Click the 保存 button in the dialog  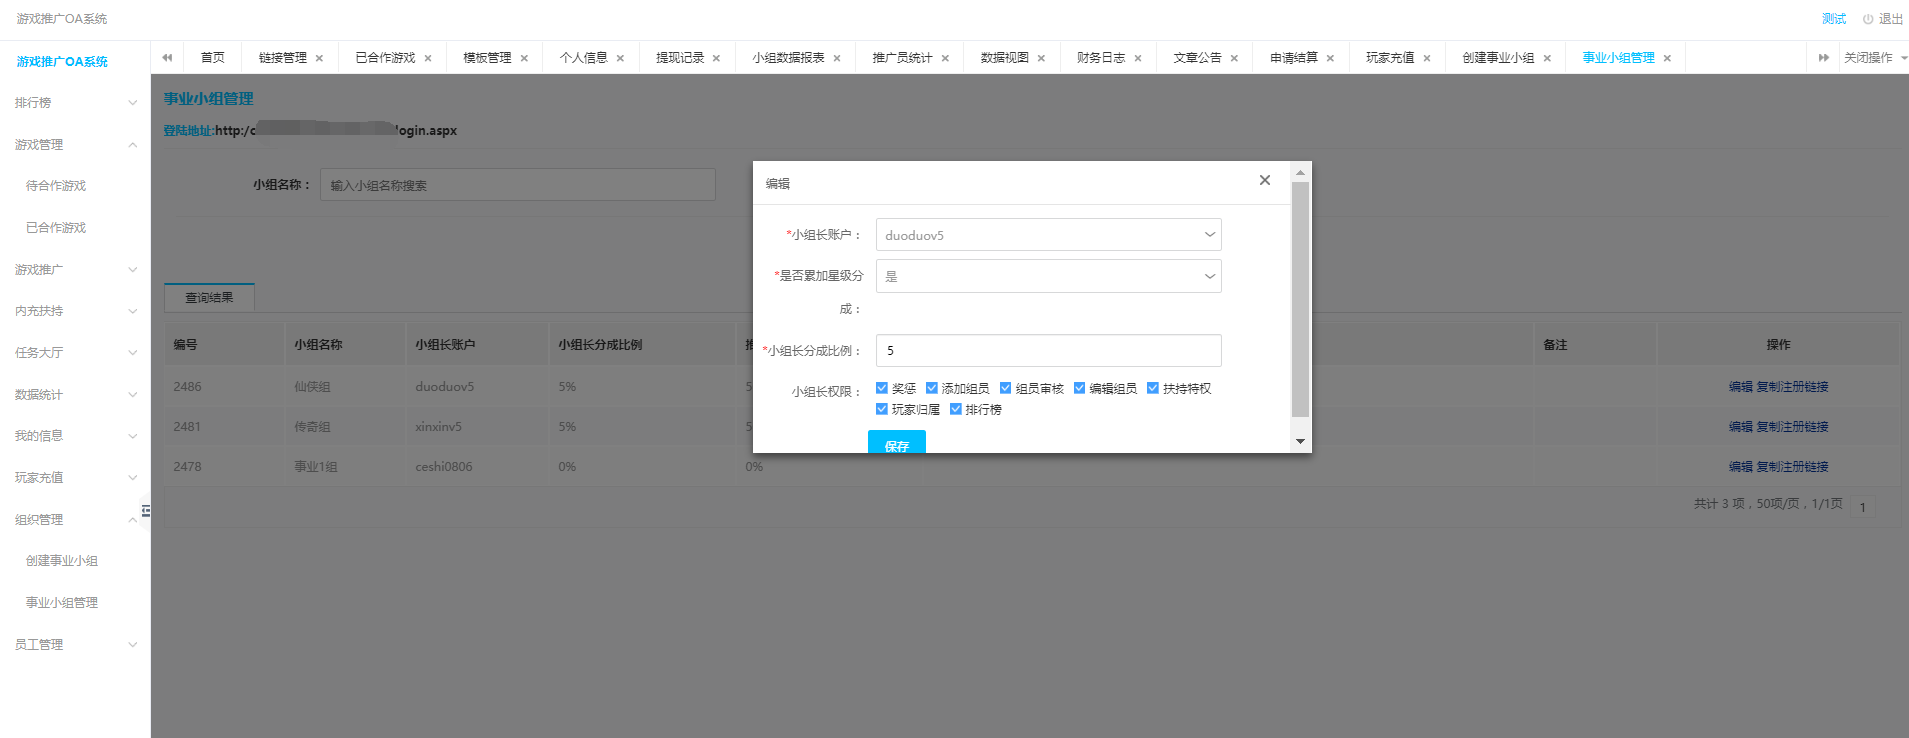[x=896, y=444]
